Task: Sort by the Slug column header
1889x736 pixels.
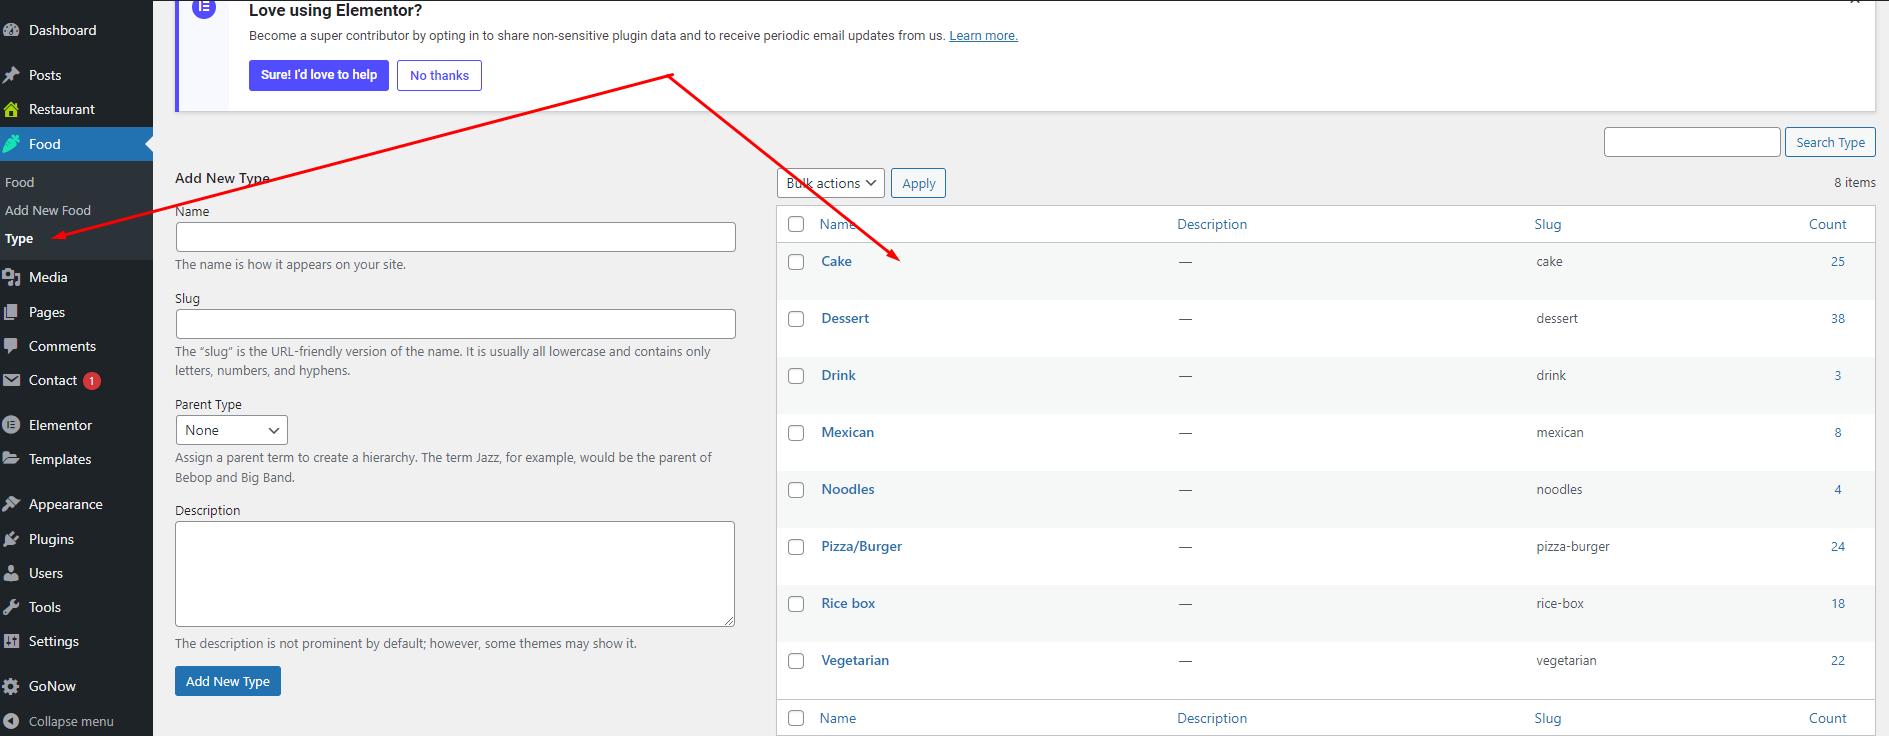Action: click(1548, 224)
